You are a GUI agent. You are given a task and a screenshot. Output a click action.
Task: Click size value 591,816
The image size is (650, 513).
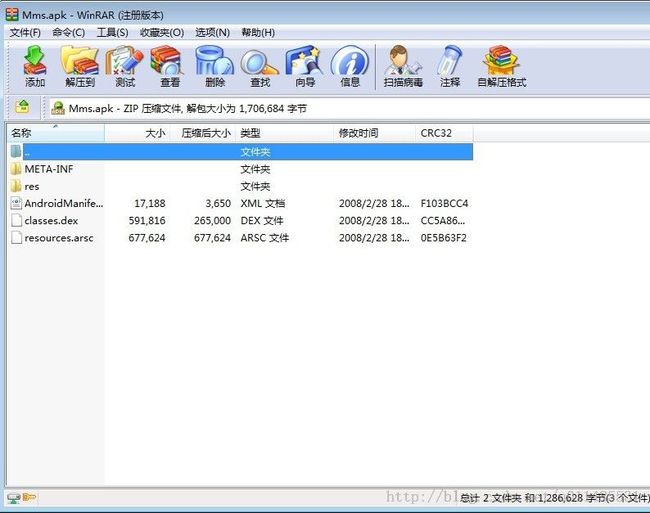(x=147, y=221)
